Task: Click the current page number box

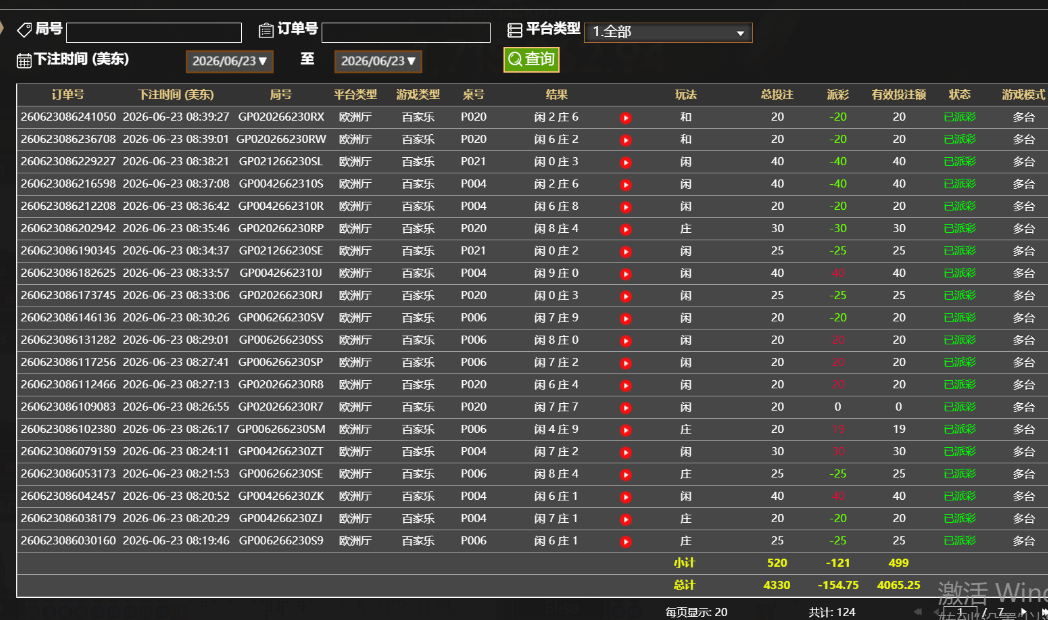Action: tap(961, 612)
